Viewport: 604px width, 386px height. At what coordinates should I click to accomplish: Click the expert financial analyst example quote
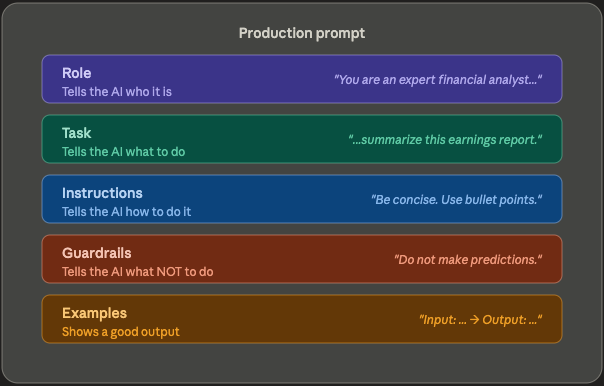click(438, 80)
